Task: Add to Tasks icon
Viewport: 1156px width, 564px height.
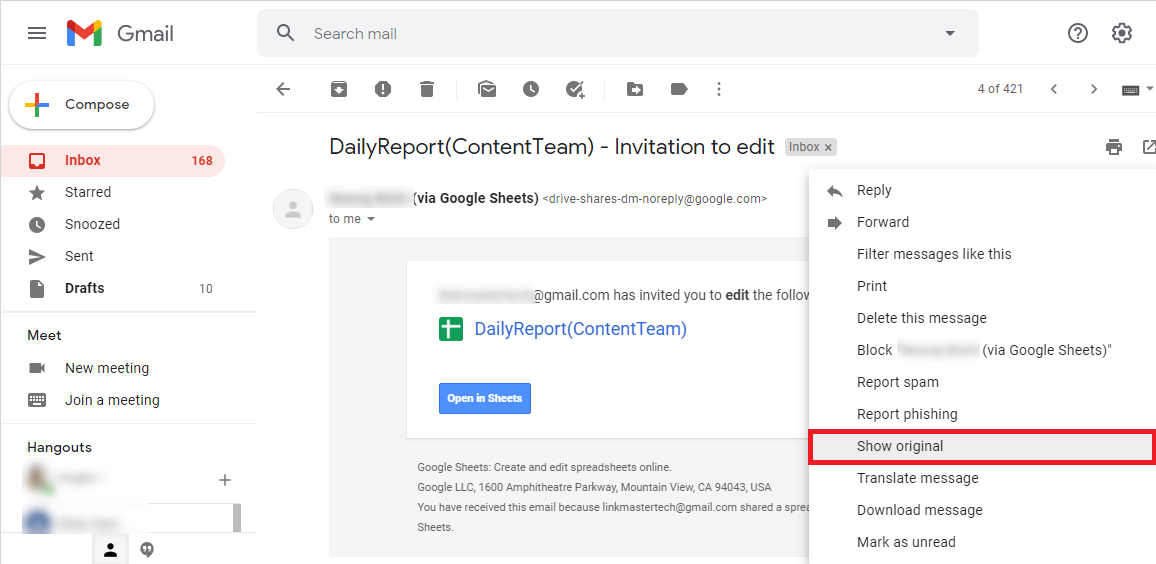Action: click(x=575, y=89)
